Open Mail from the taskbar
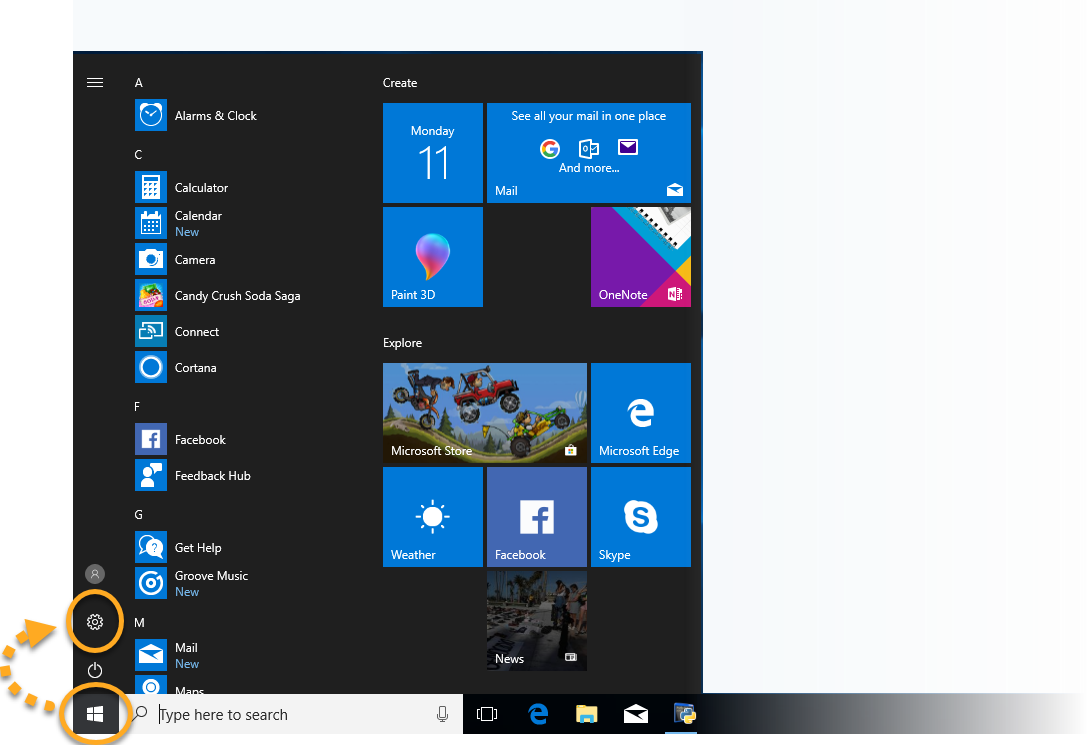Screen dimensions: 1088x745 [x=636, y=714]
